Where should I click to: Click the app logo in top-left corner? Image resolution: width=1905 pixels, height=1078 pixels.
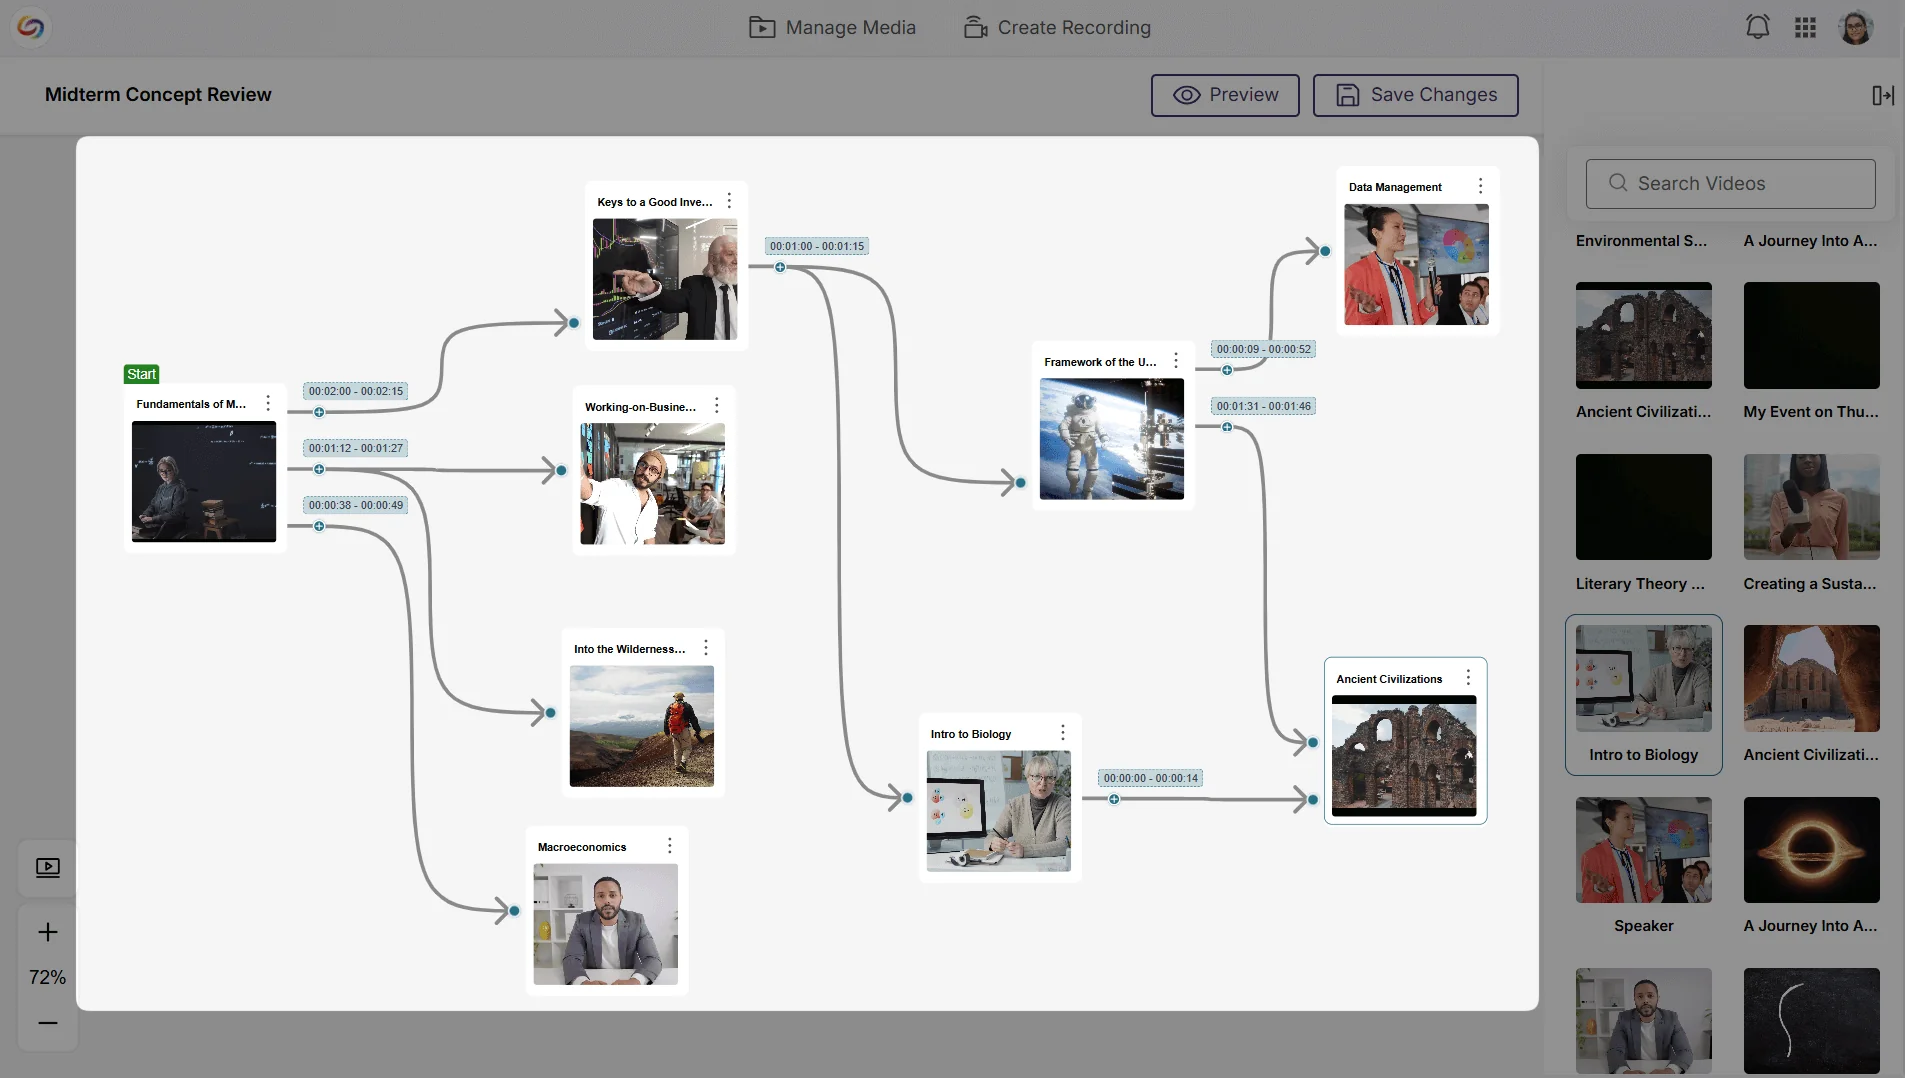(31, 27)
